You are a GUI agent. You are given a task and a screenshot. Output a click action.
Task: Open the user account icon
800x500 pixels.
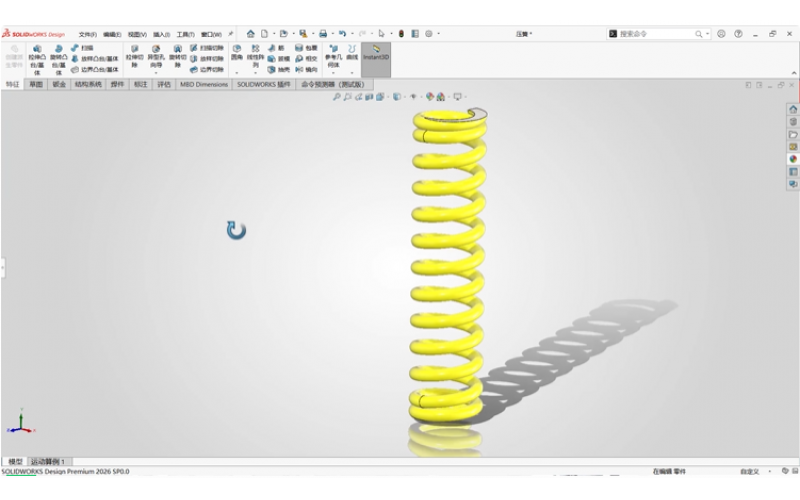coord(721,34)
